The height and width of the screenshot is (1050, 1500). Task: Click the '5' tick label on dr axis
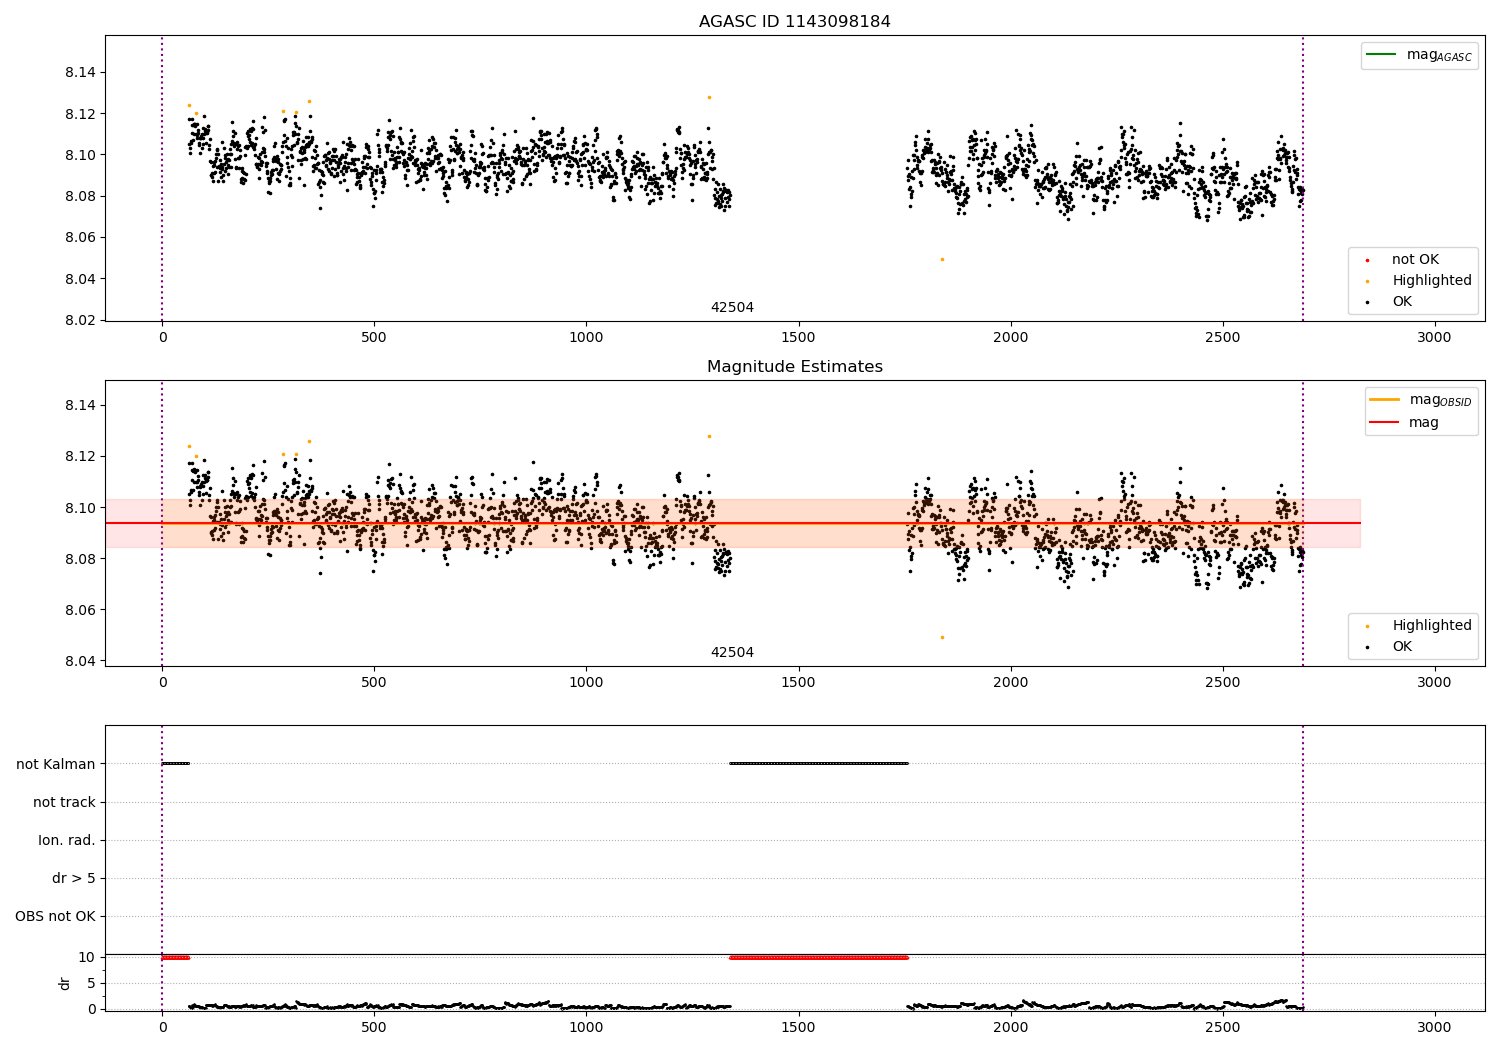pos(91,983)
